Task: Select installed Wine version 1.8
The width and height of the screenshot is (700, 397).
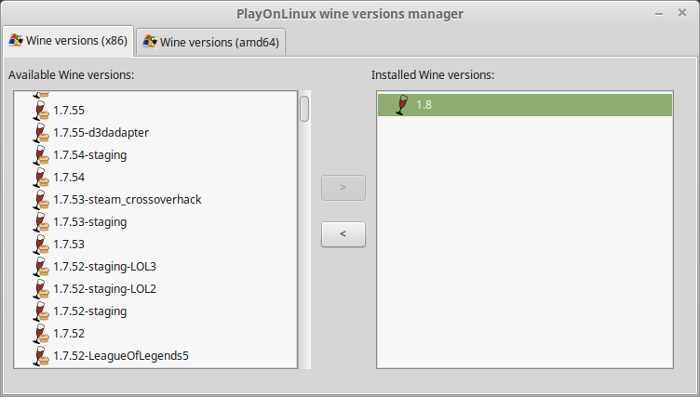Action: tap(525, 105)
